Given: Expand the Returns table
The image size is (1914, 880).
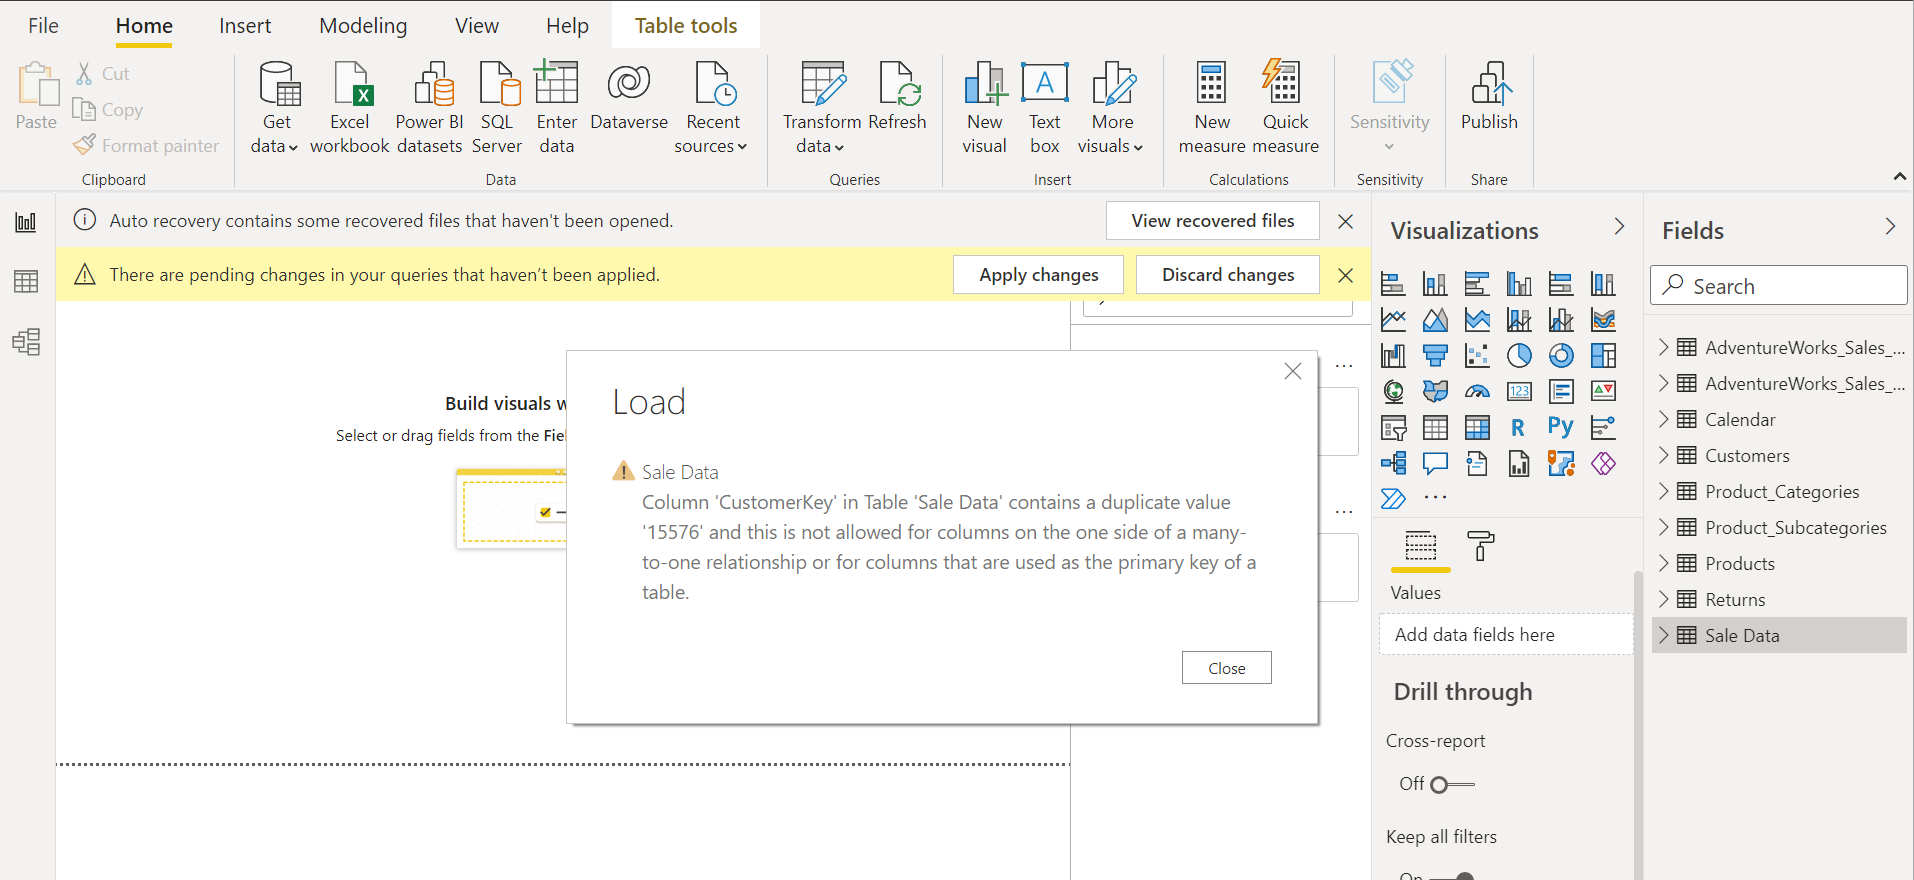Looking at the screenshot, I should click(1664, 599).
